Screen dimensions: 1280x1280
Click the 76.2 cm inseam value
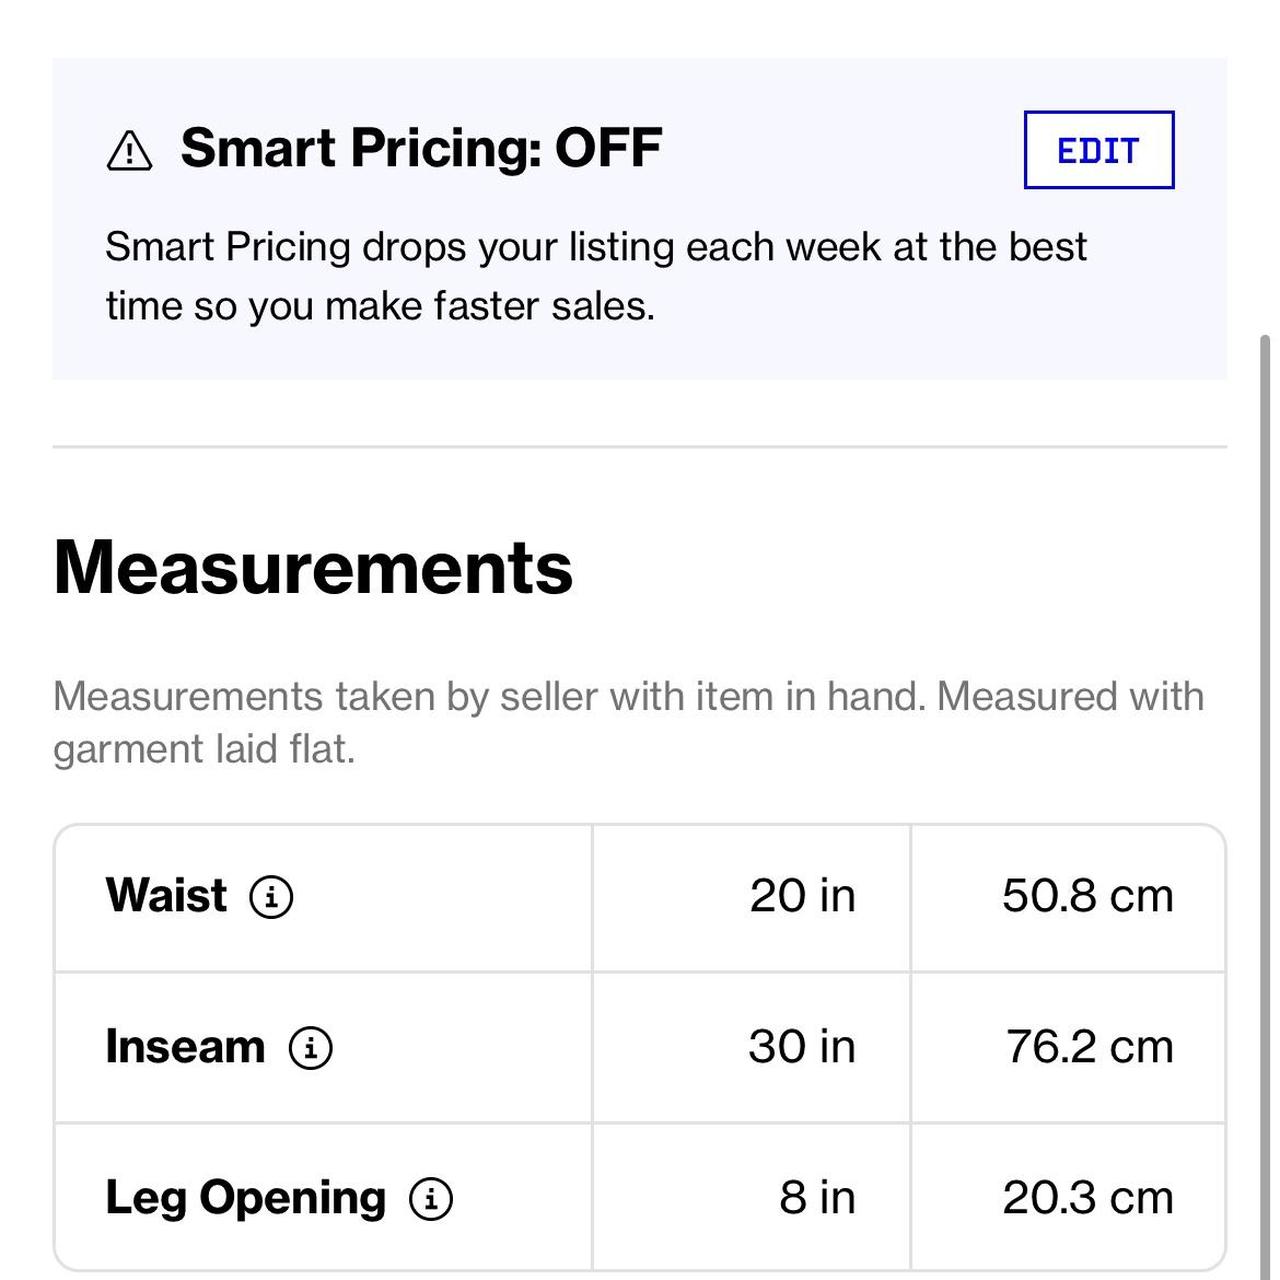[x=1089, y=1047]
